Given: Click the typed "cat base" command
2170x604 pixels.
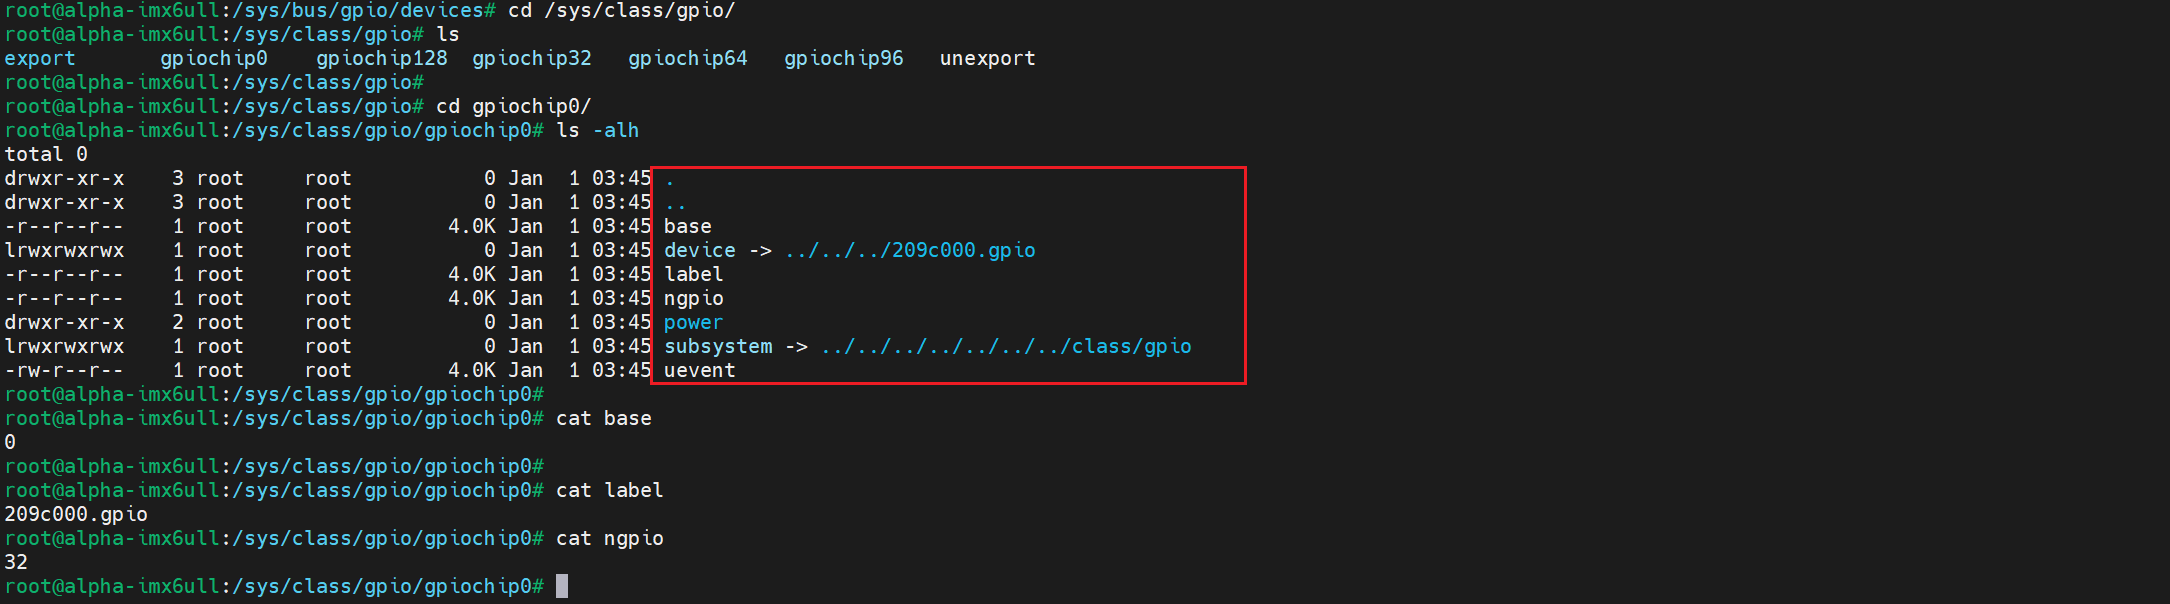Looking at the screenshot, I should [603, 419].
